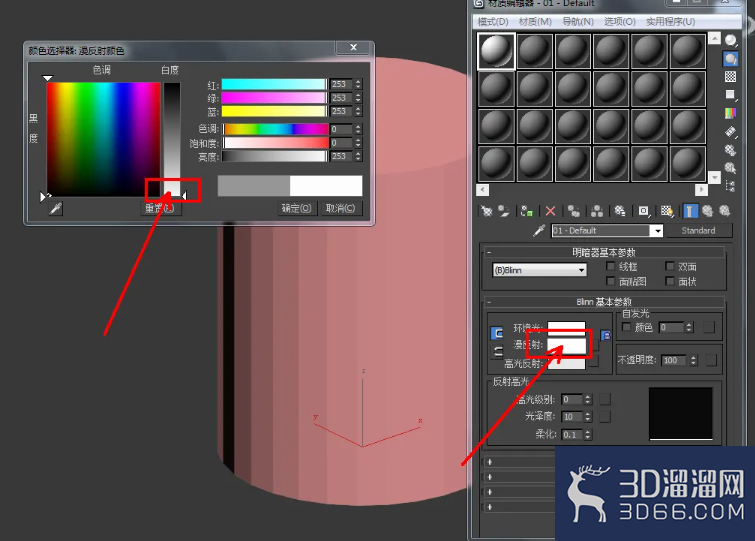
Task: Toggle the Backlight icon in side toolbar
Action: coord(731,59)
